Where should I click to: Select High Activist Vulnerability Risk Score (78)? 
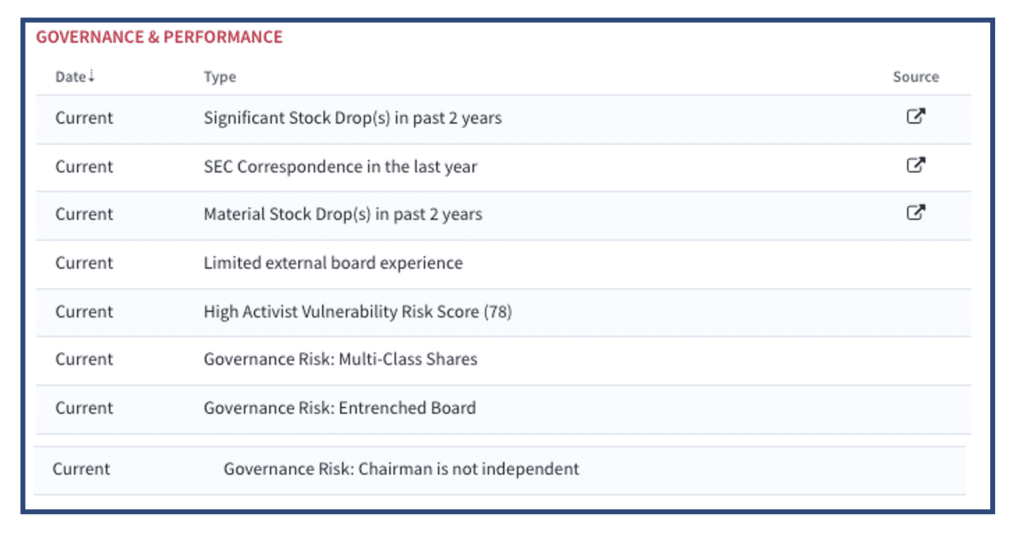tap(358, 312)
